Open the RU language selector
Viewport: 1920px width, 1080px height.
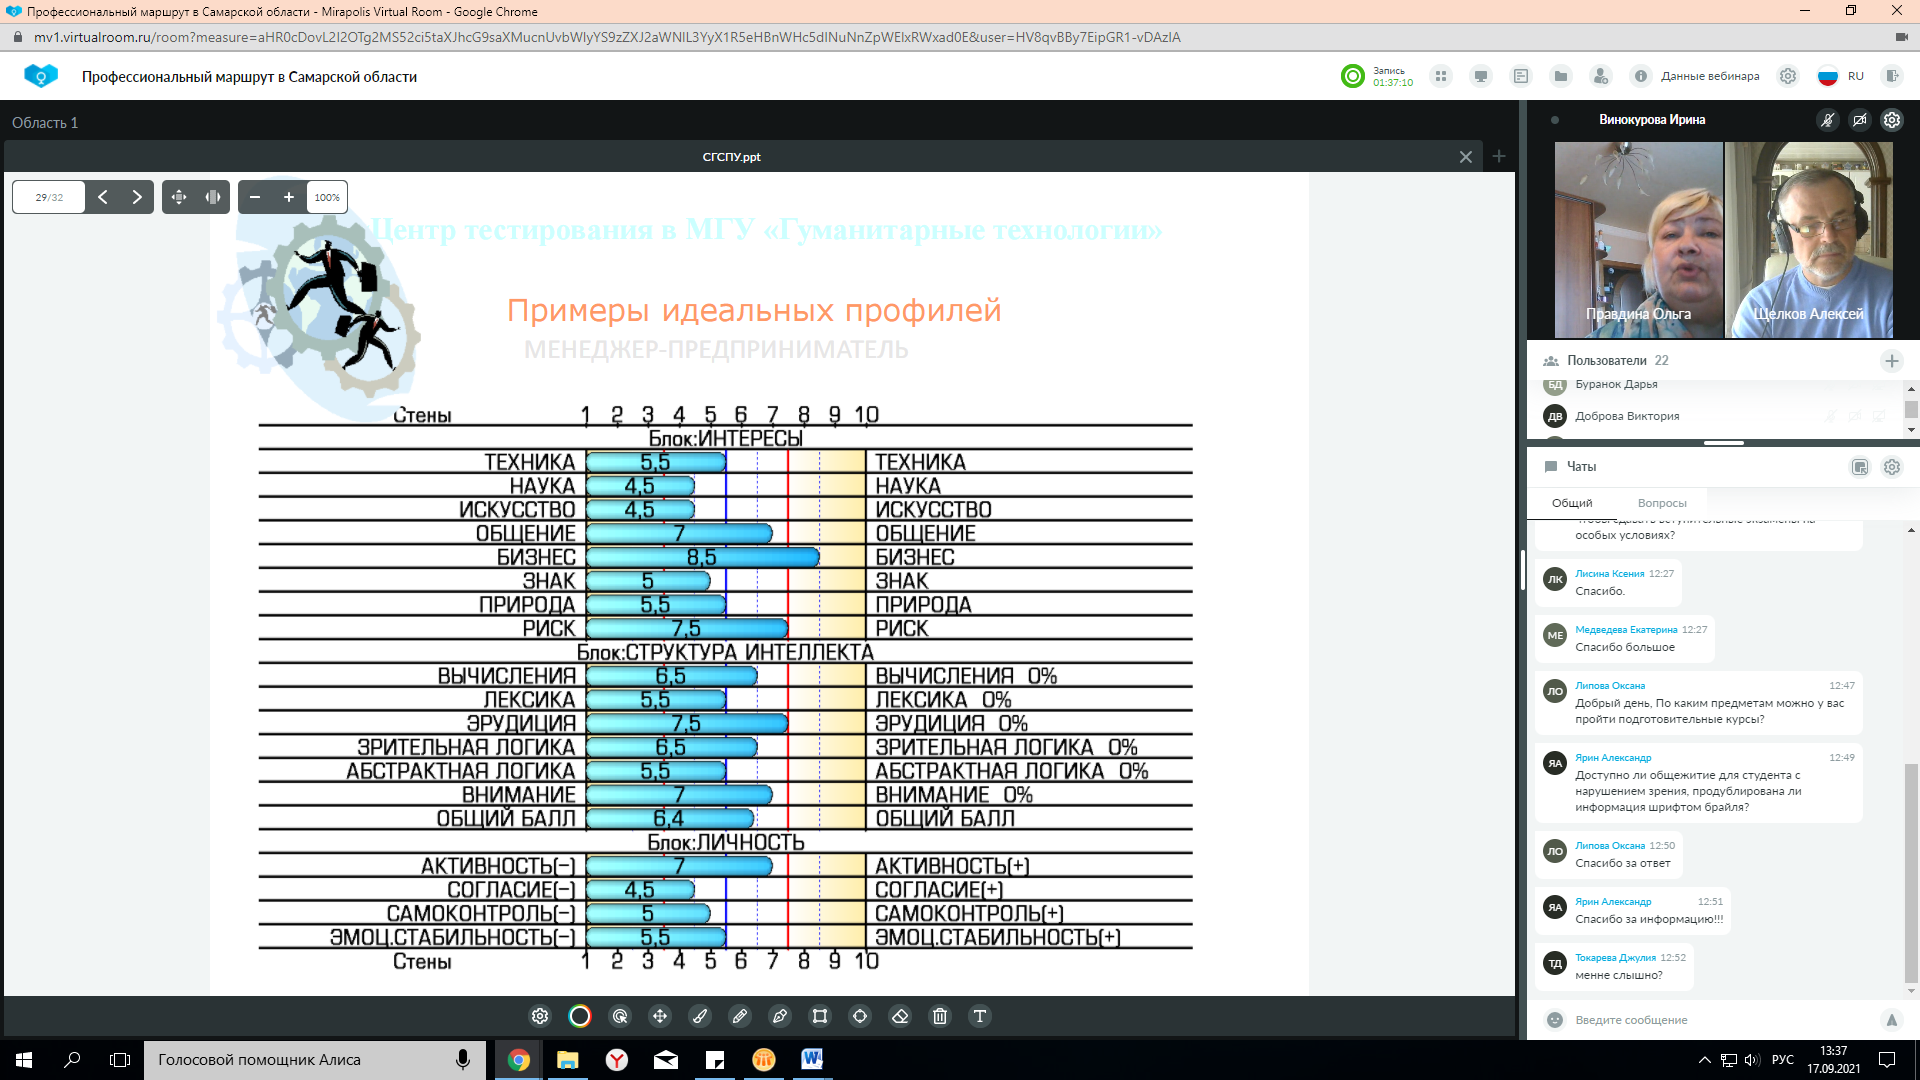(1841, 76)
